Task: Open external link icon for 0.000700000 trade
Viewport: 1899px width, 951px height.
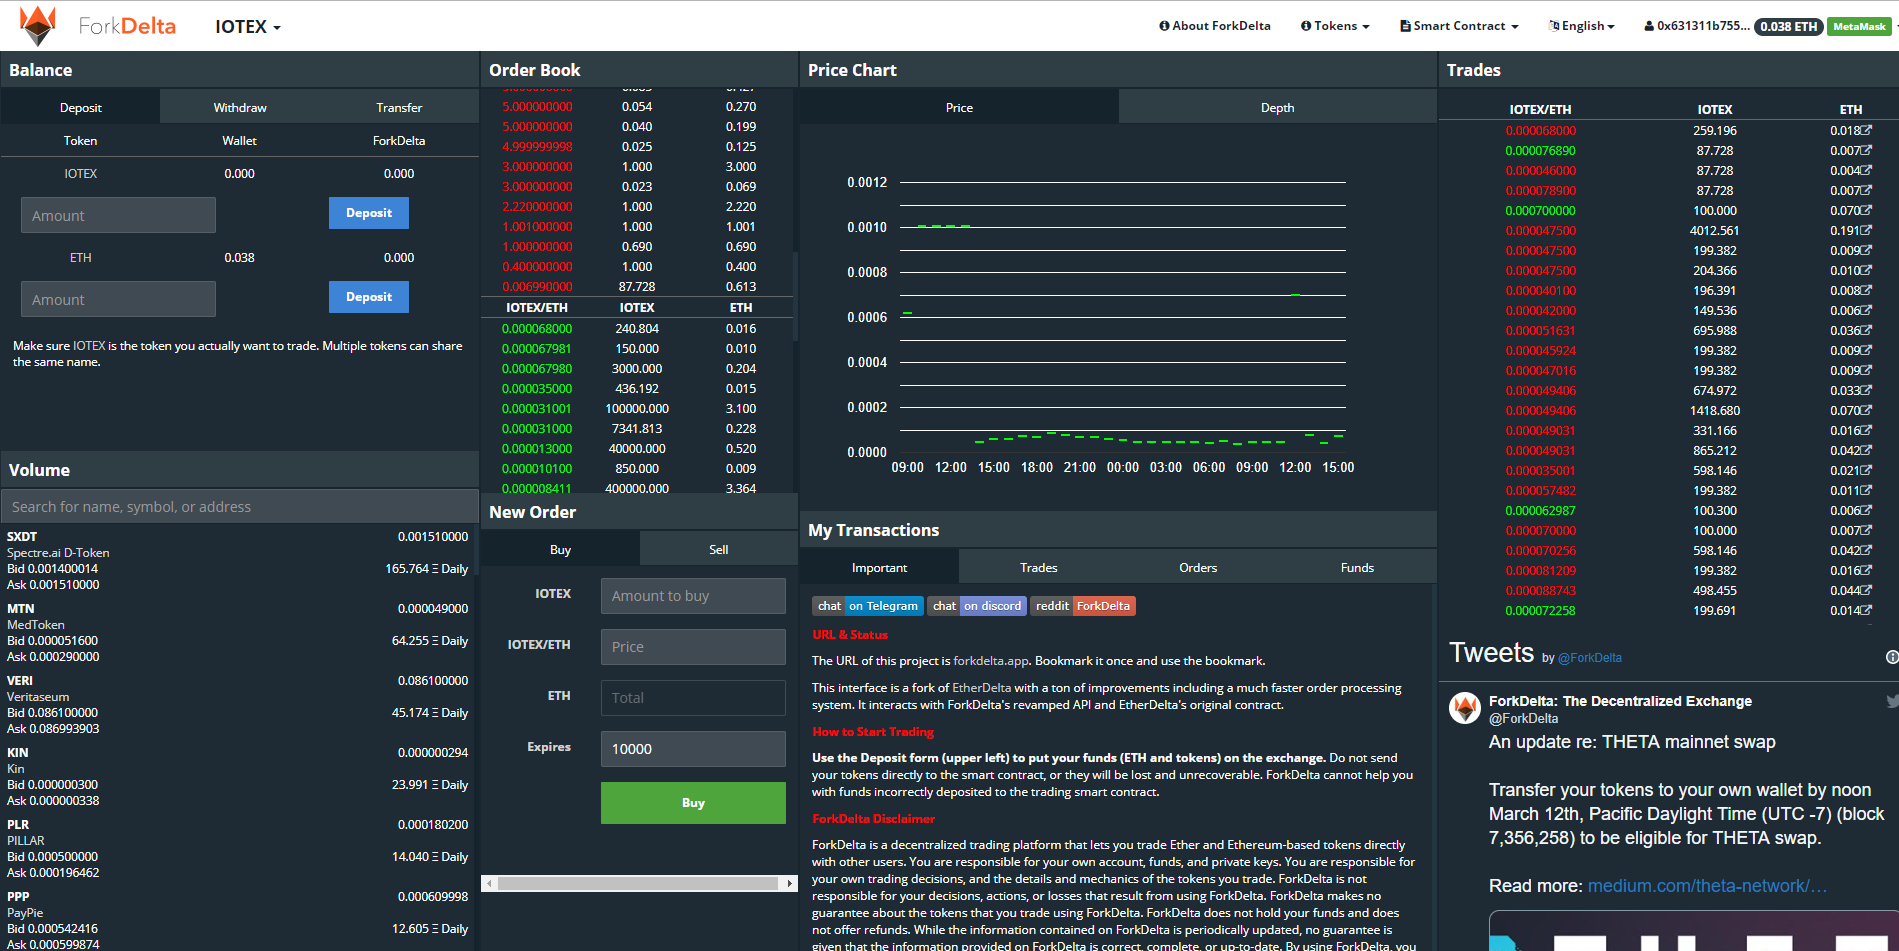Action: coord(1866,210)
